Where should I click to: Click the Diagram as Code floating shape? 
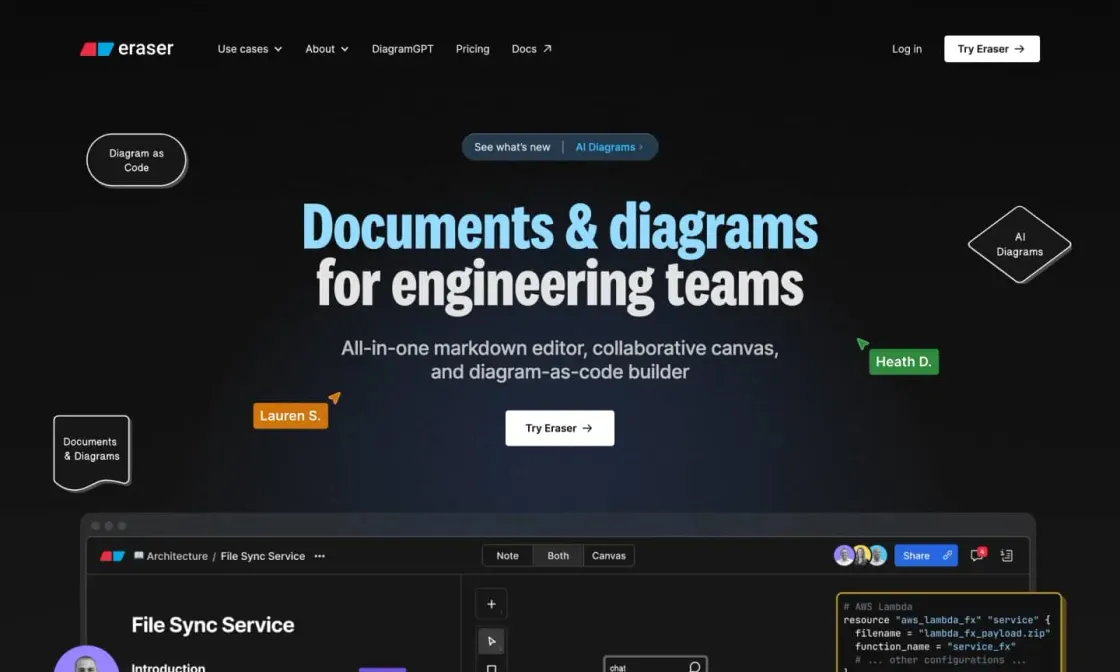[136, 160]
